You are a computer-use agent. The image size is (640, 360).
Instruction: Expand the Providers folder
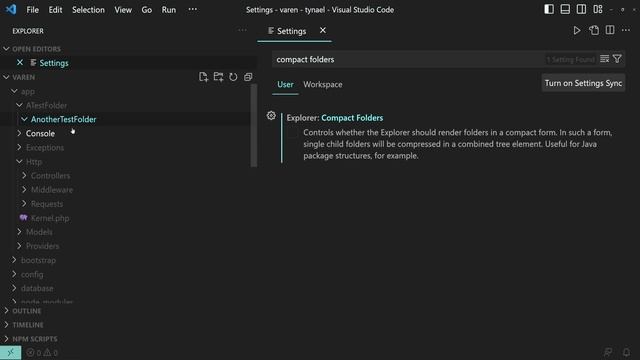coord(19,246)
